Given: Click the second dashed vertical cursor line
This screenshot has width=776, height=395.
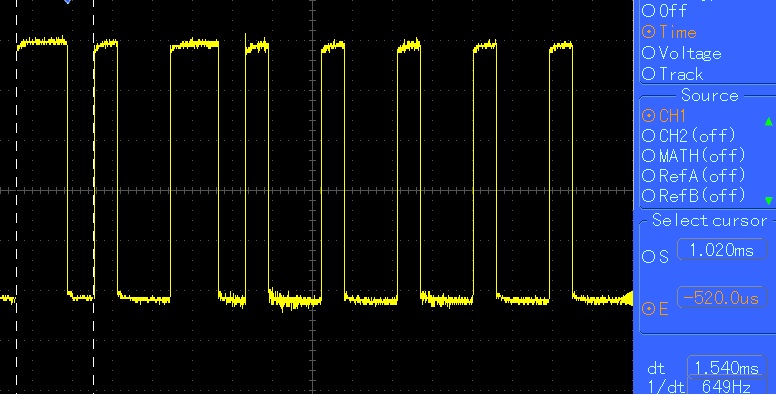Looking at the screenshot, I should click(x=94, y=197).
